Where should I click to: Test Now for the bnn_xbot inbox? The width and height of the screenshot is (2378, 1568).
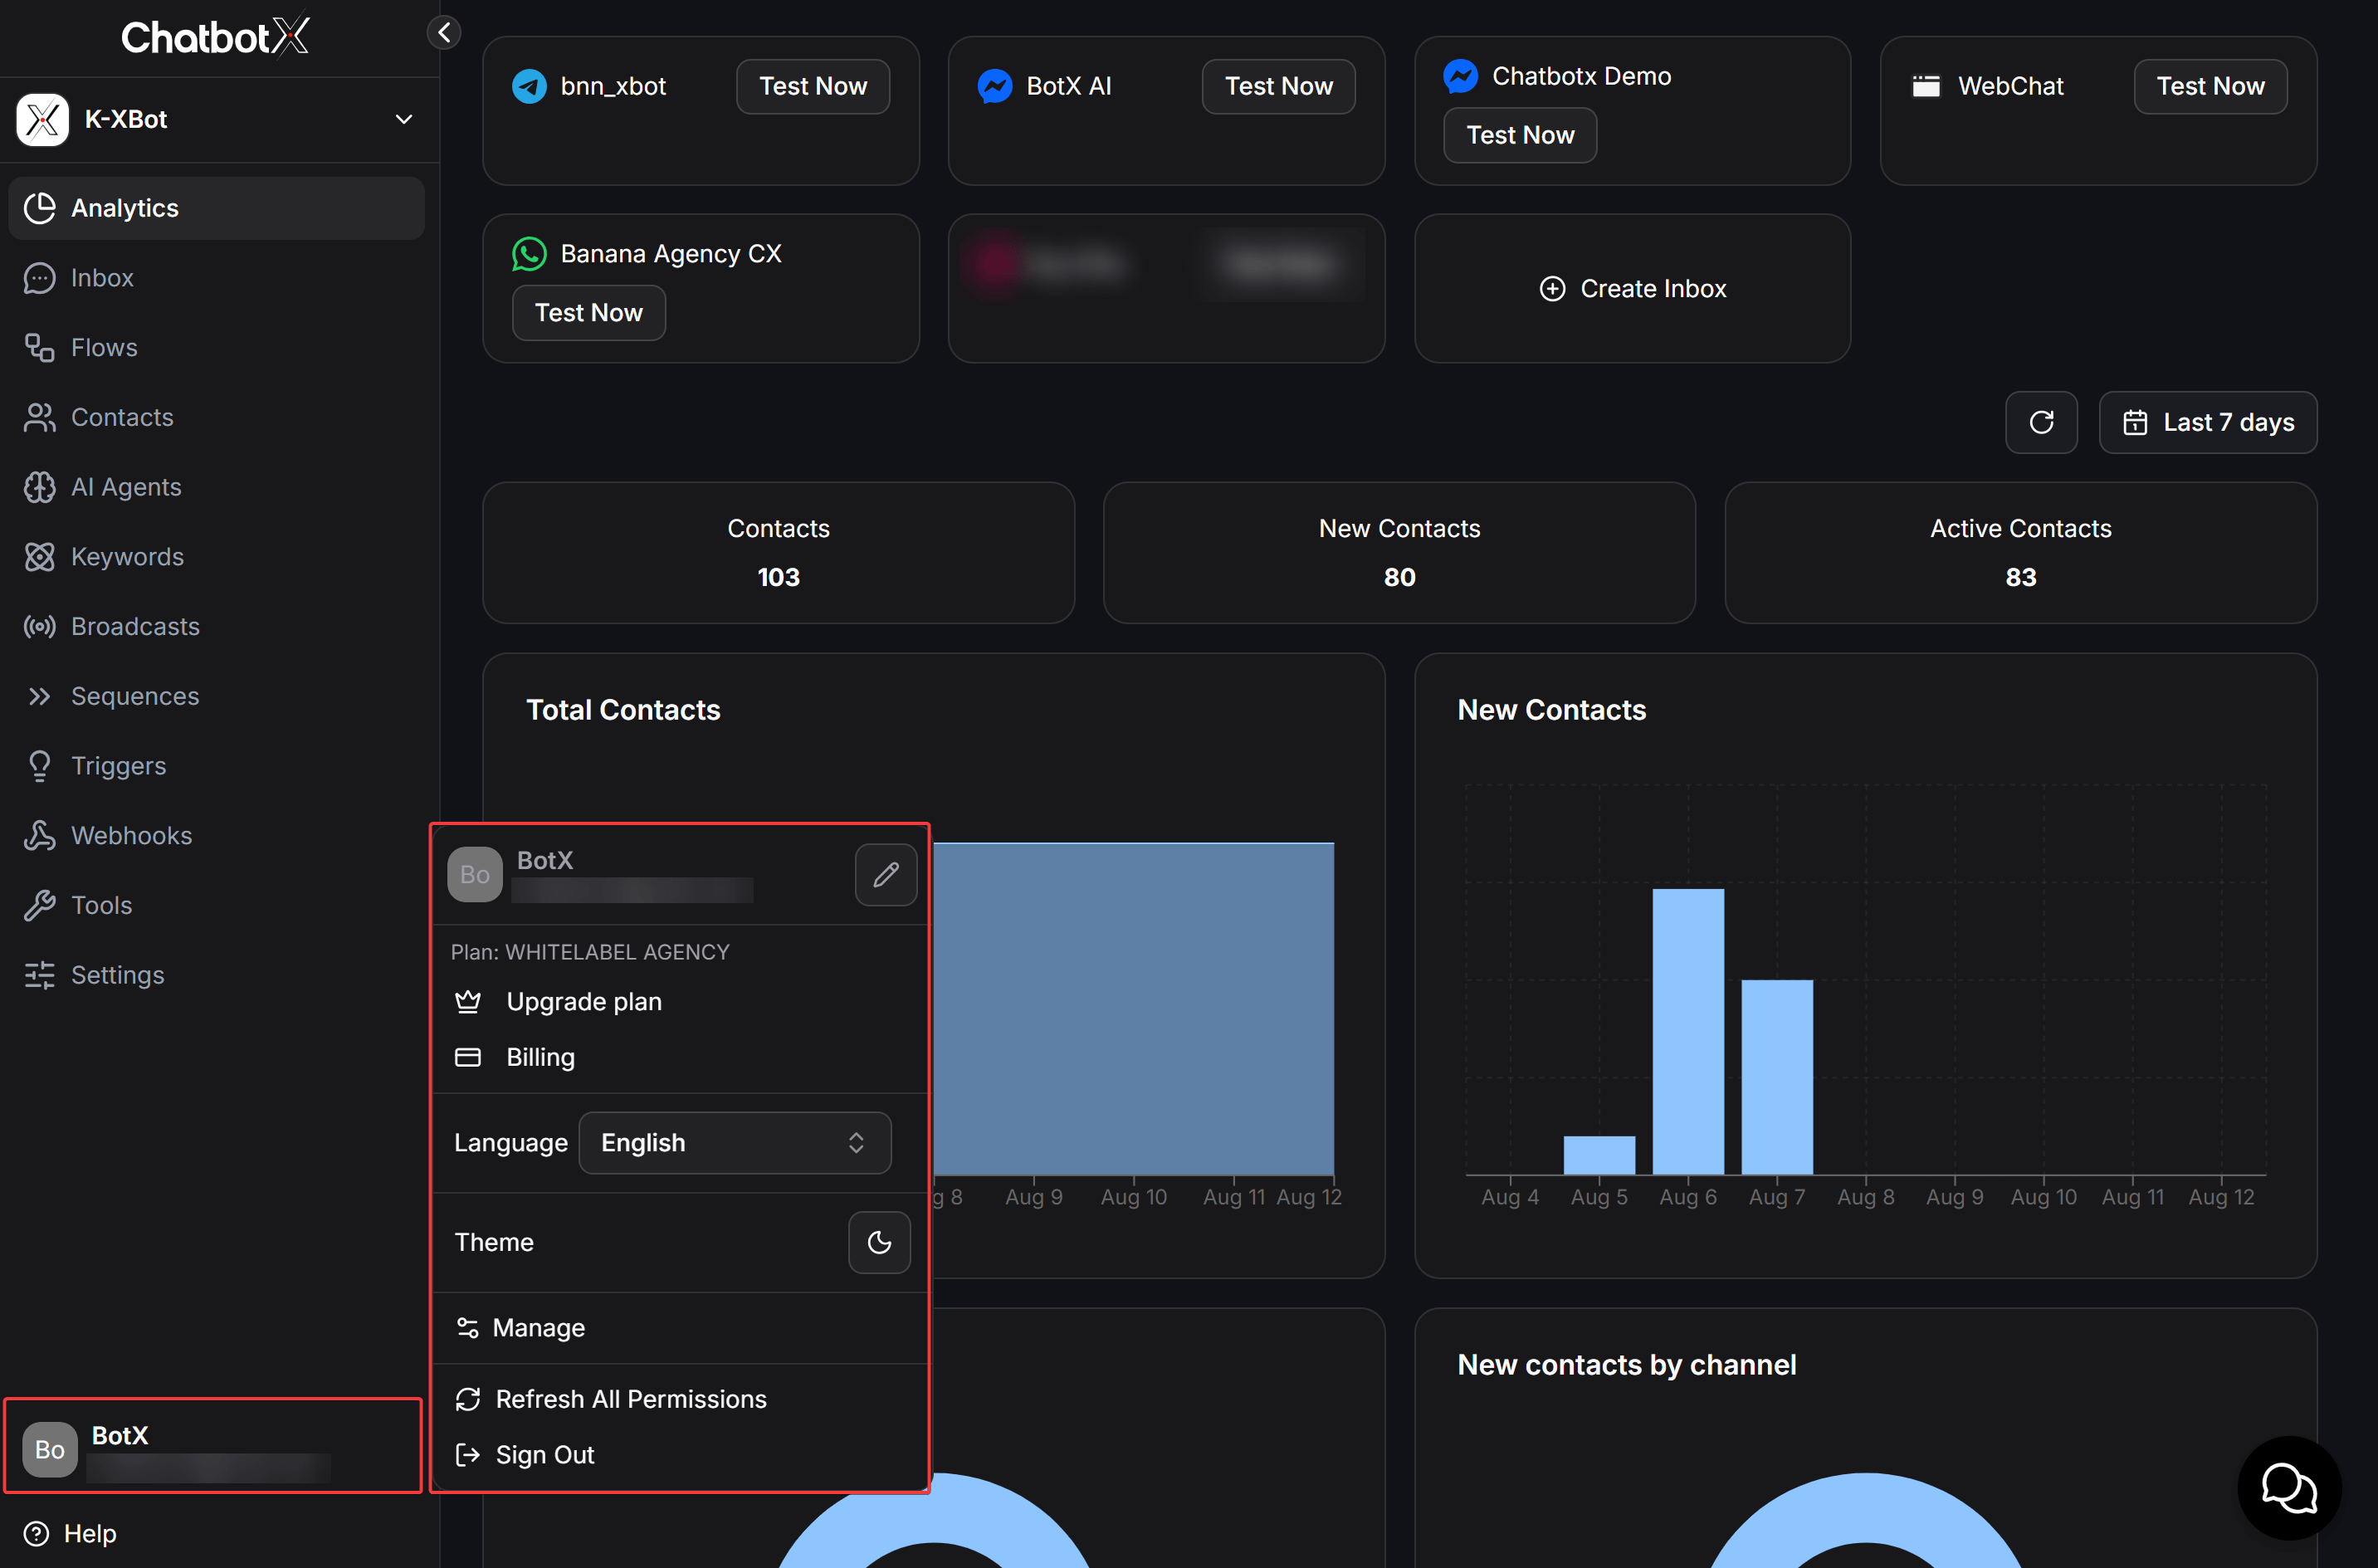click(813, 86)
